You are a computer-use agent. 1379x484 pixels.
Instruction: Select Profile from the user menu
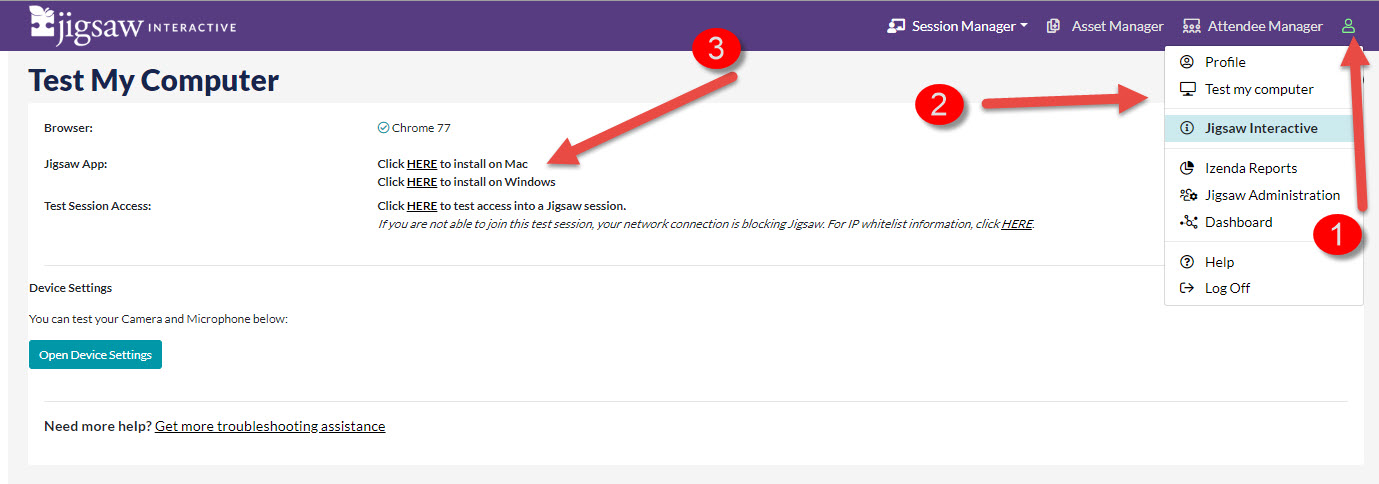[x=1224, y=62]
